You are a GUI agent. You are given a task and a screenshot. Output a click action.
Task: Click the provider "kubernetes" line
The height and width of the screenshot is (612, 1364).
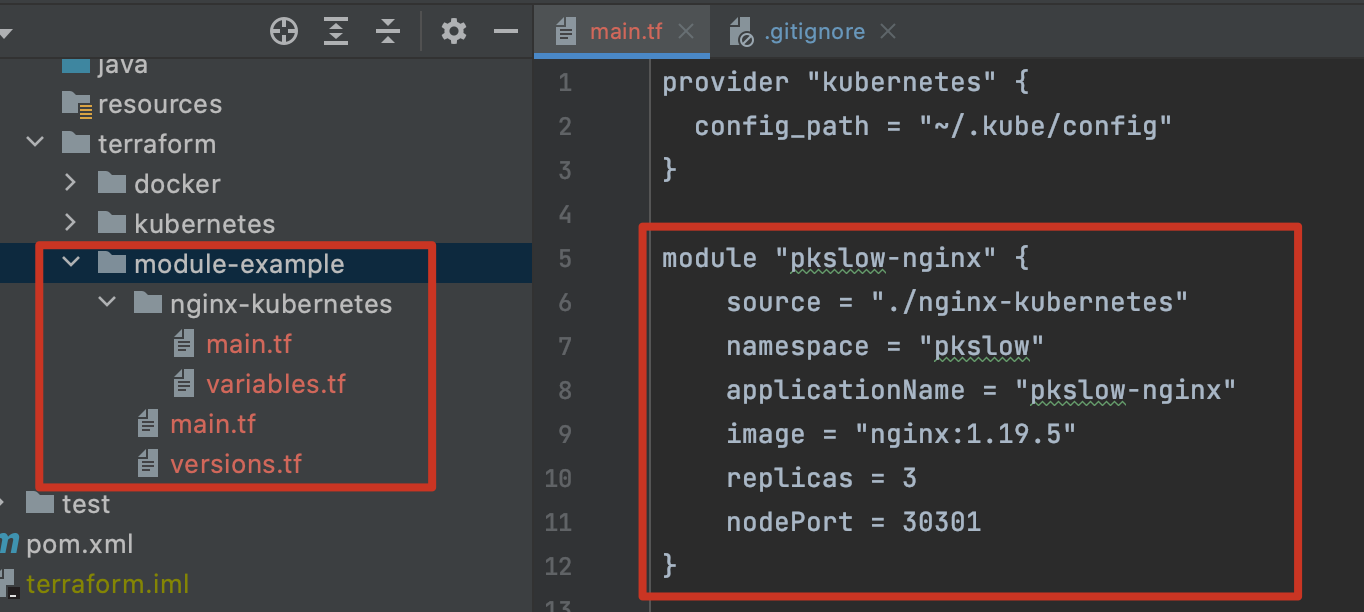[845, 82]
